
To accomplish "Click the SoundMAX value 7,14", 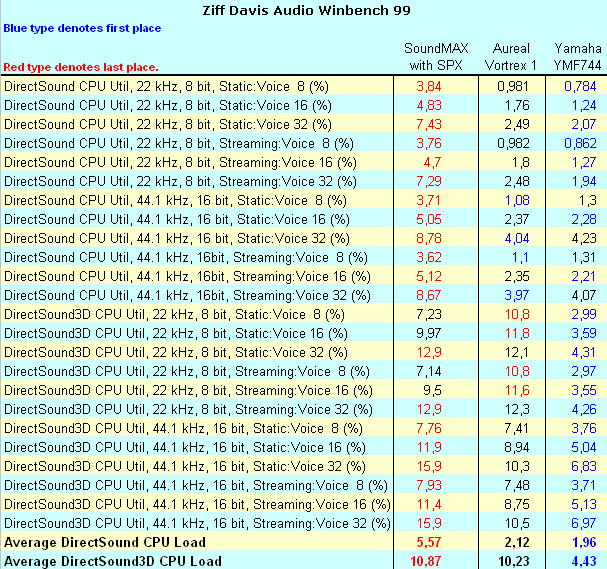I will coord(429,371).
